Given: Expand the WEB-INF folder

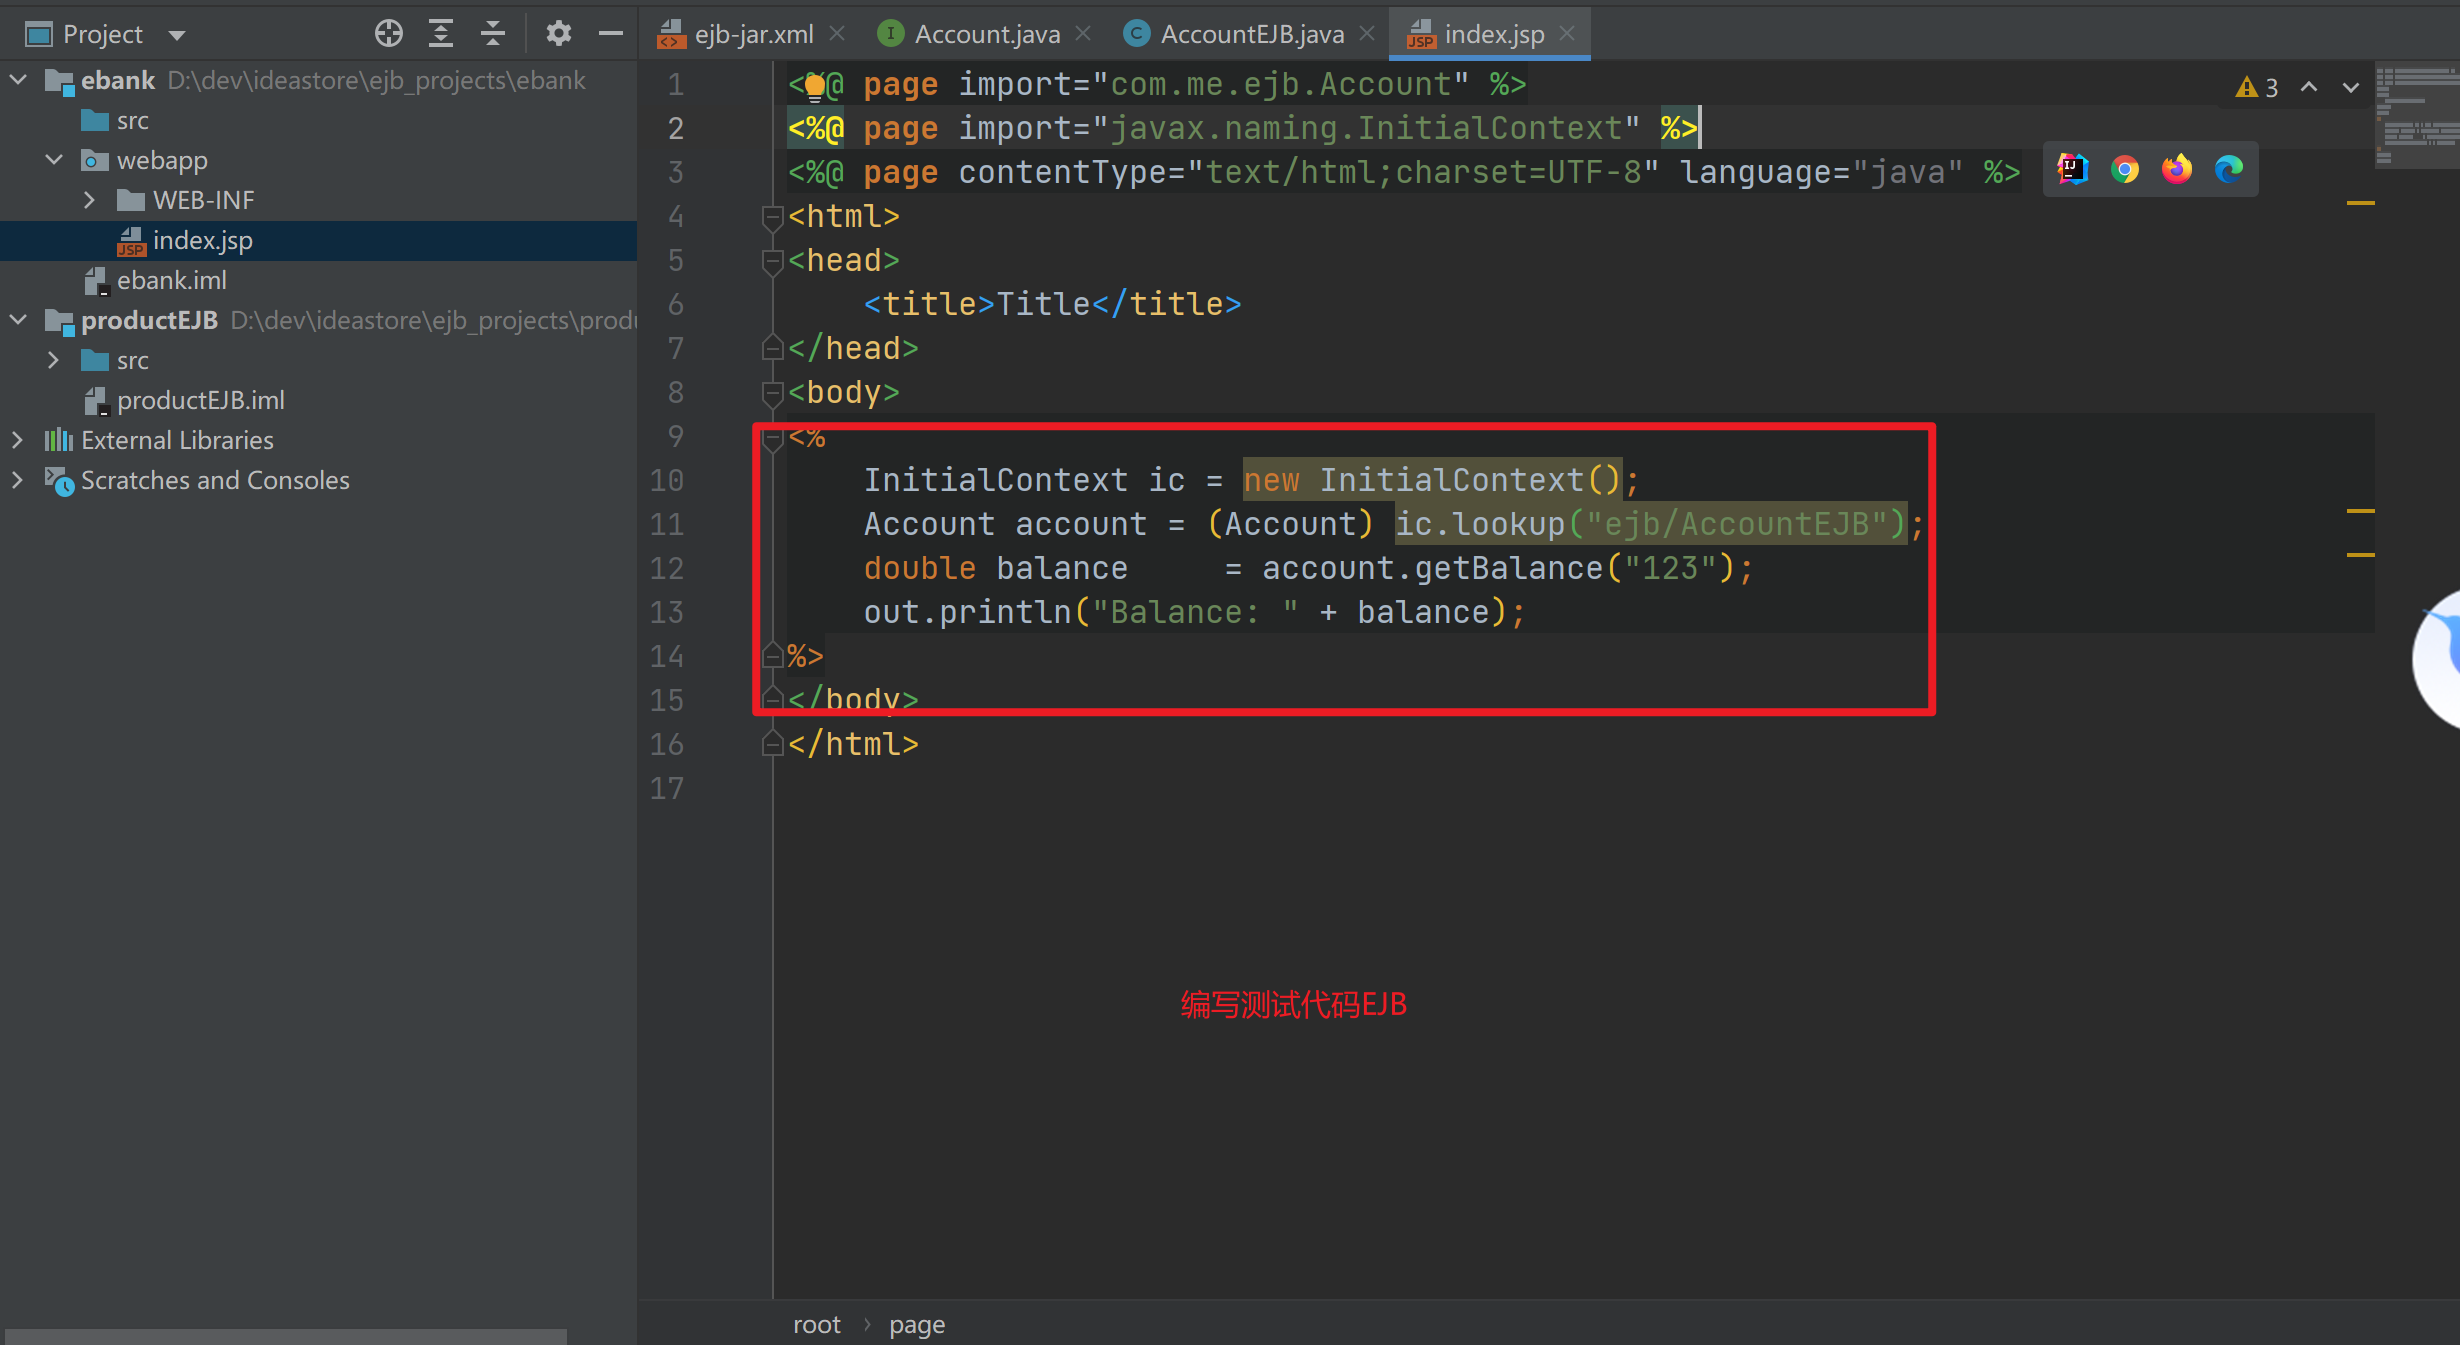Looking at the screenshot, I should point(90,200).
